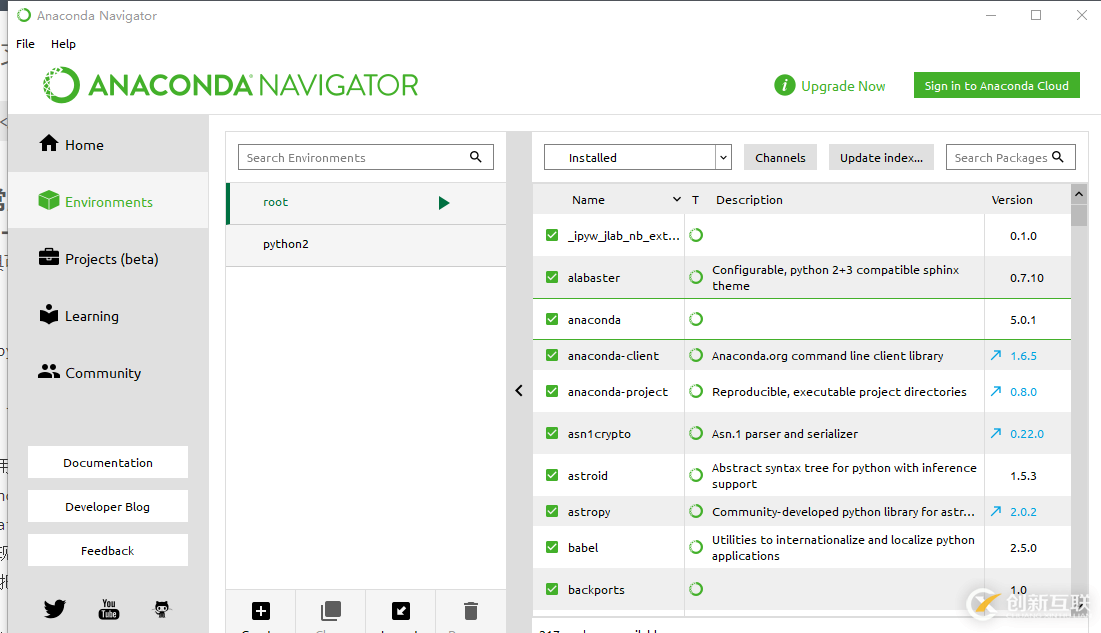Screen dimensions: 1101x633
Task: Click the Search Packages input field
Action: [1000, 157]
